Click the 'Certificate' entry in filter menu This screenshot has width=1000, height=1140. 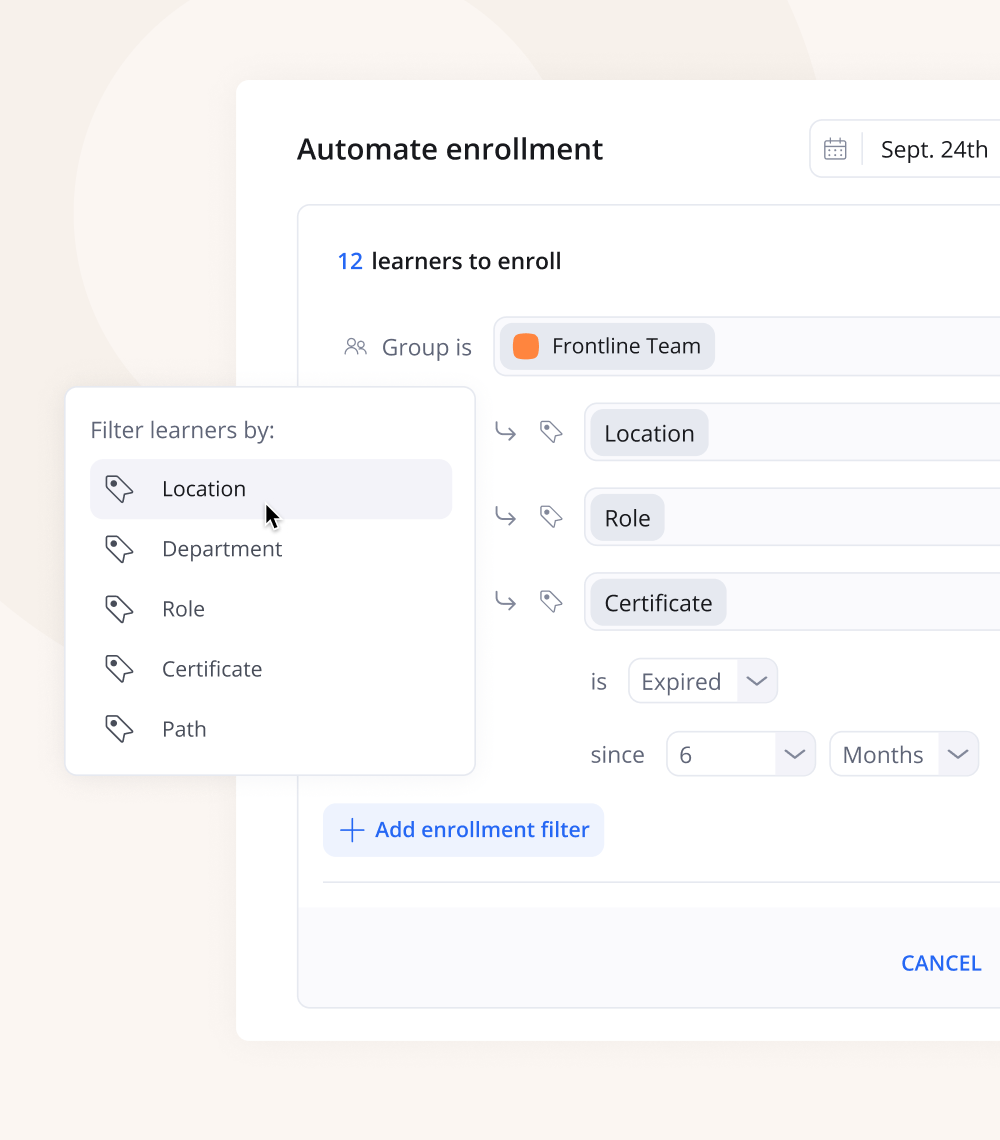tap(212, 669)
